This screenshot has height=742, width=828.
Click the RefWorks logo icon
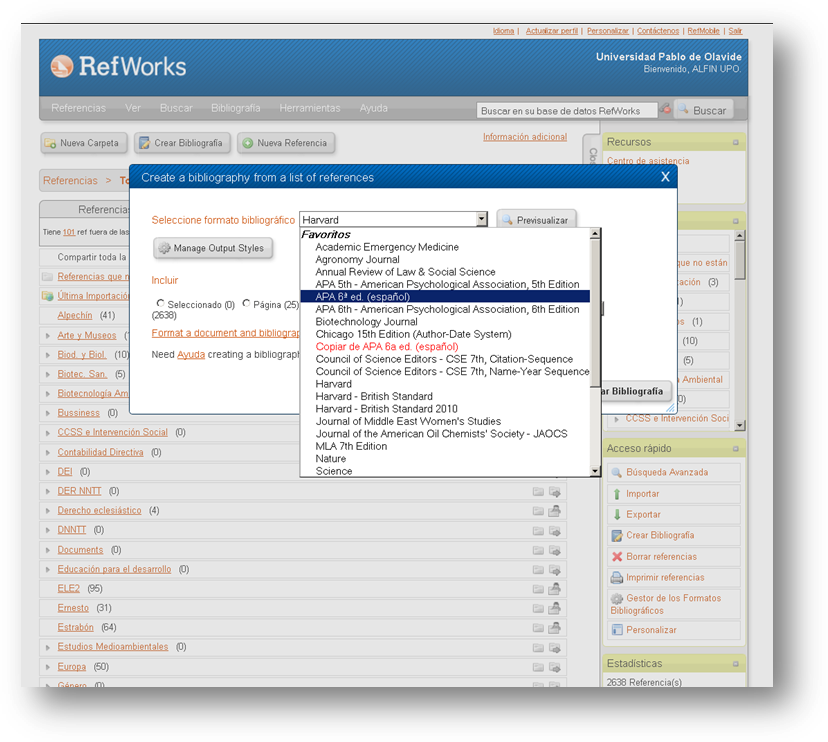62,67
